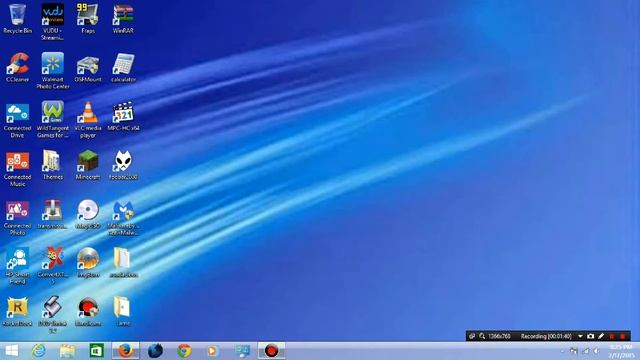Show hidden system tray icons
640x360 pixels.
[562, 351]
